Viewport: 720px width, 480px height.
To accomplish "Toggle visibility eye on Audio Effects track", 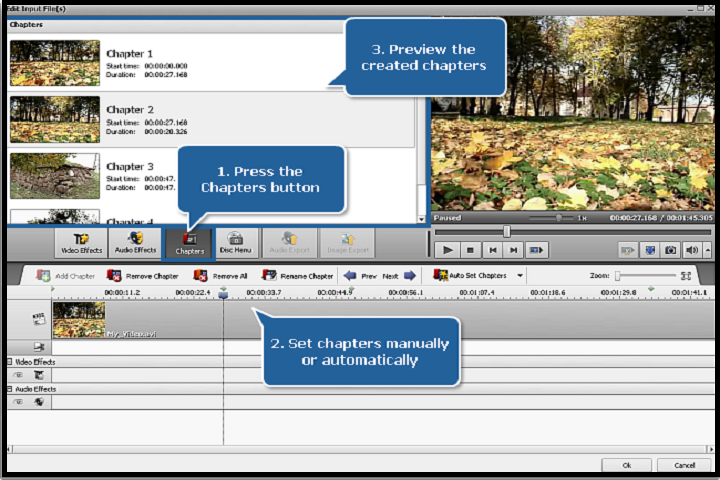I will (x=17, y=402).
